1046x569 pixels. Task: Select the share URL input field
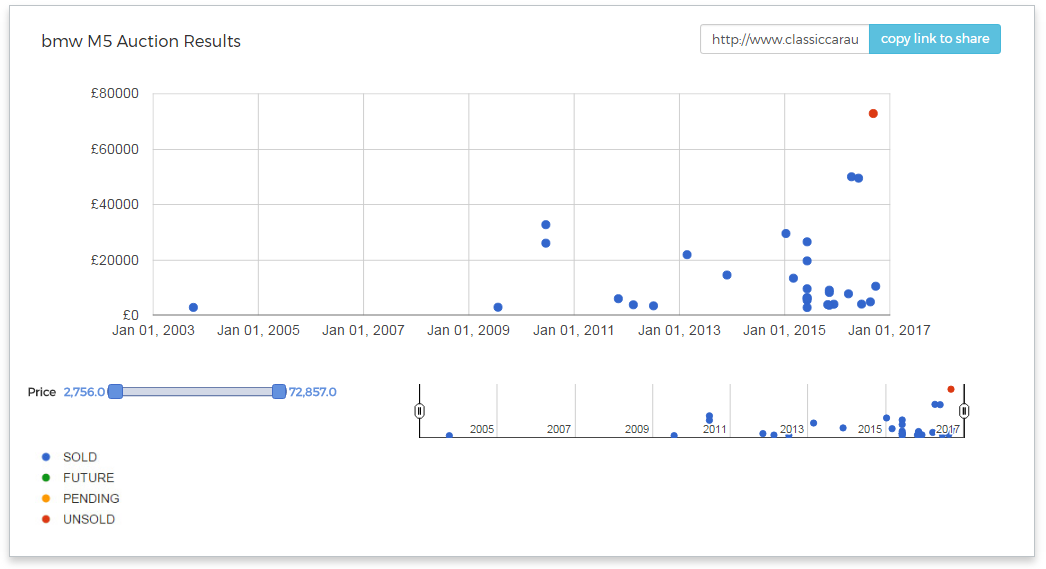coord(784,39)
